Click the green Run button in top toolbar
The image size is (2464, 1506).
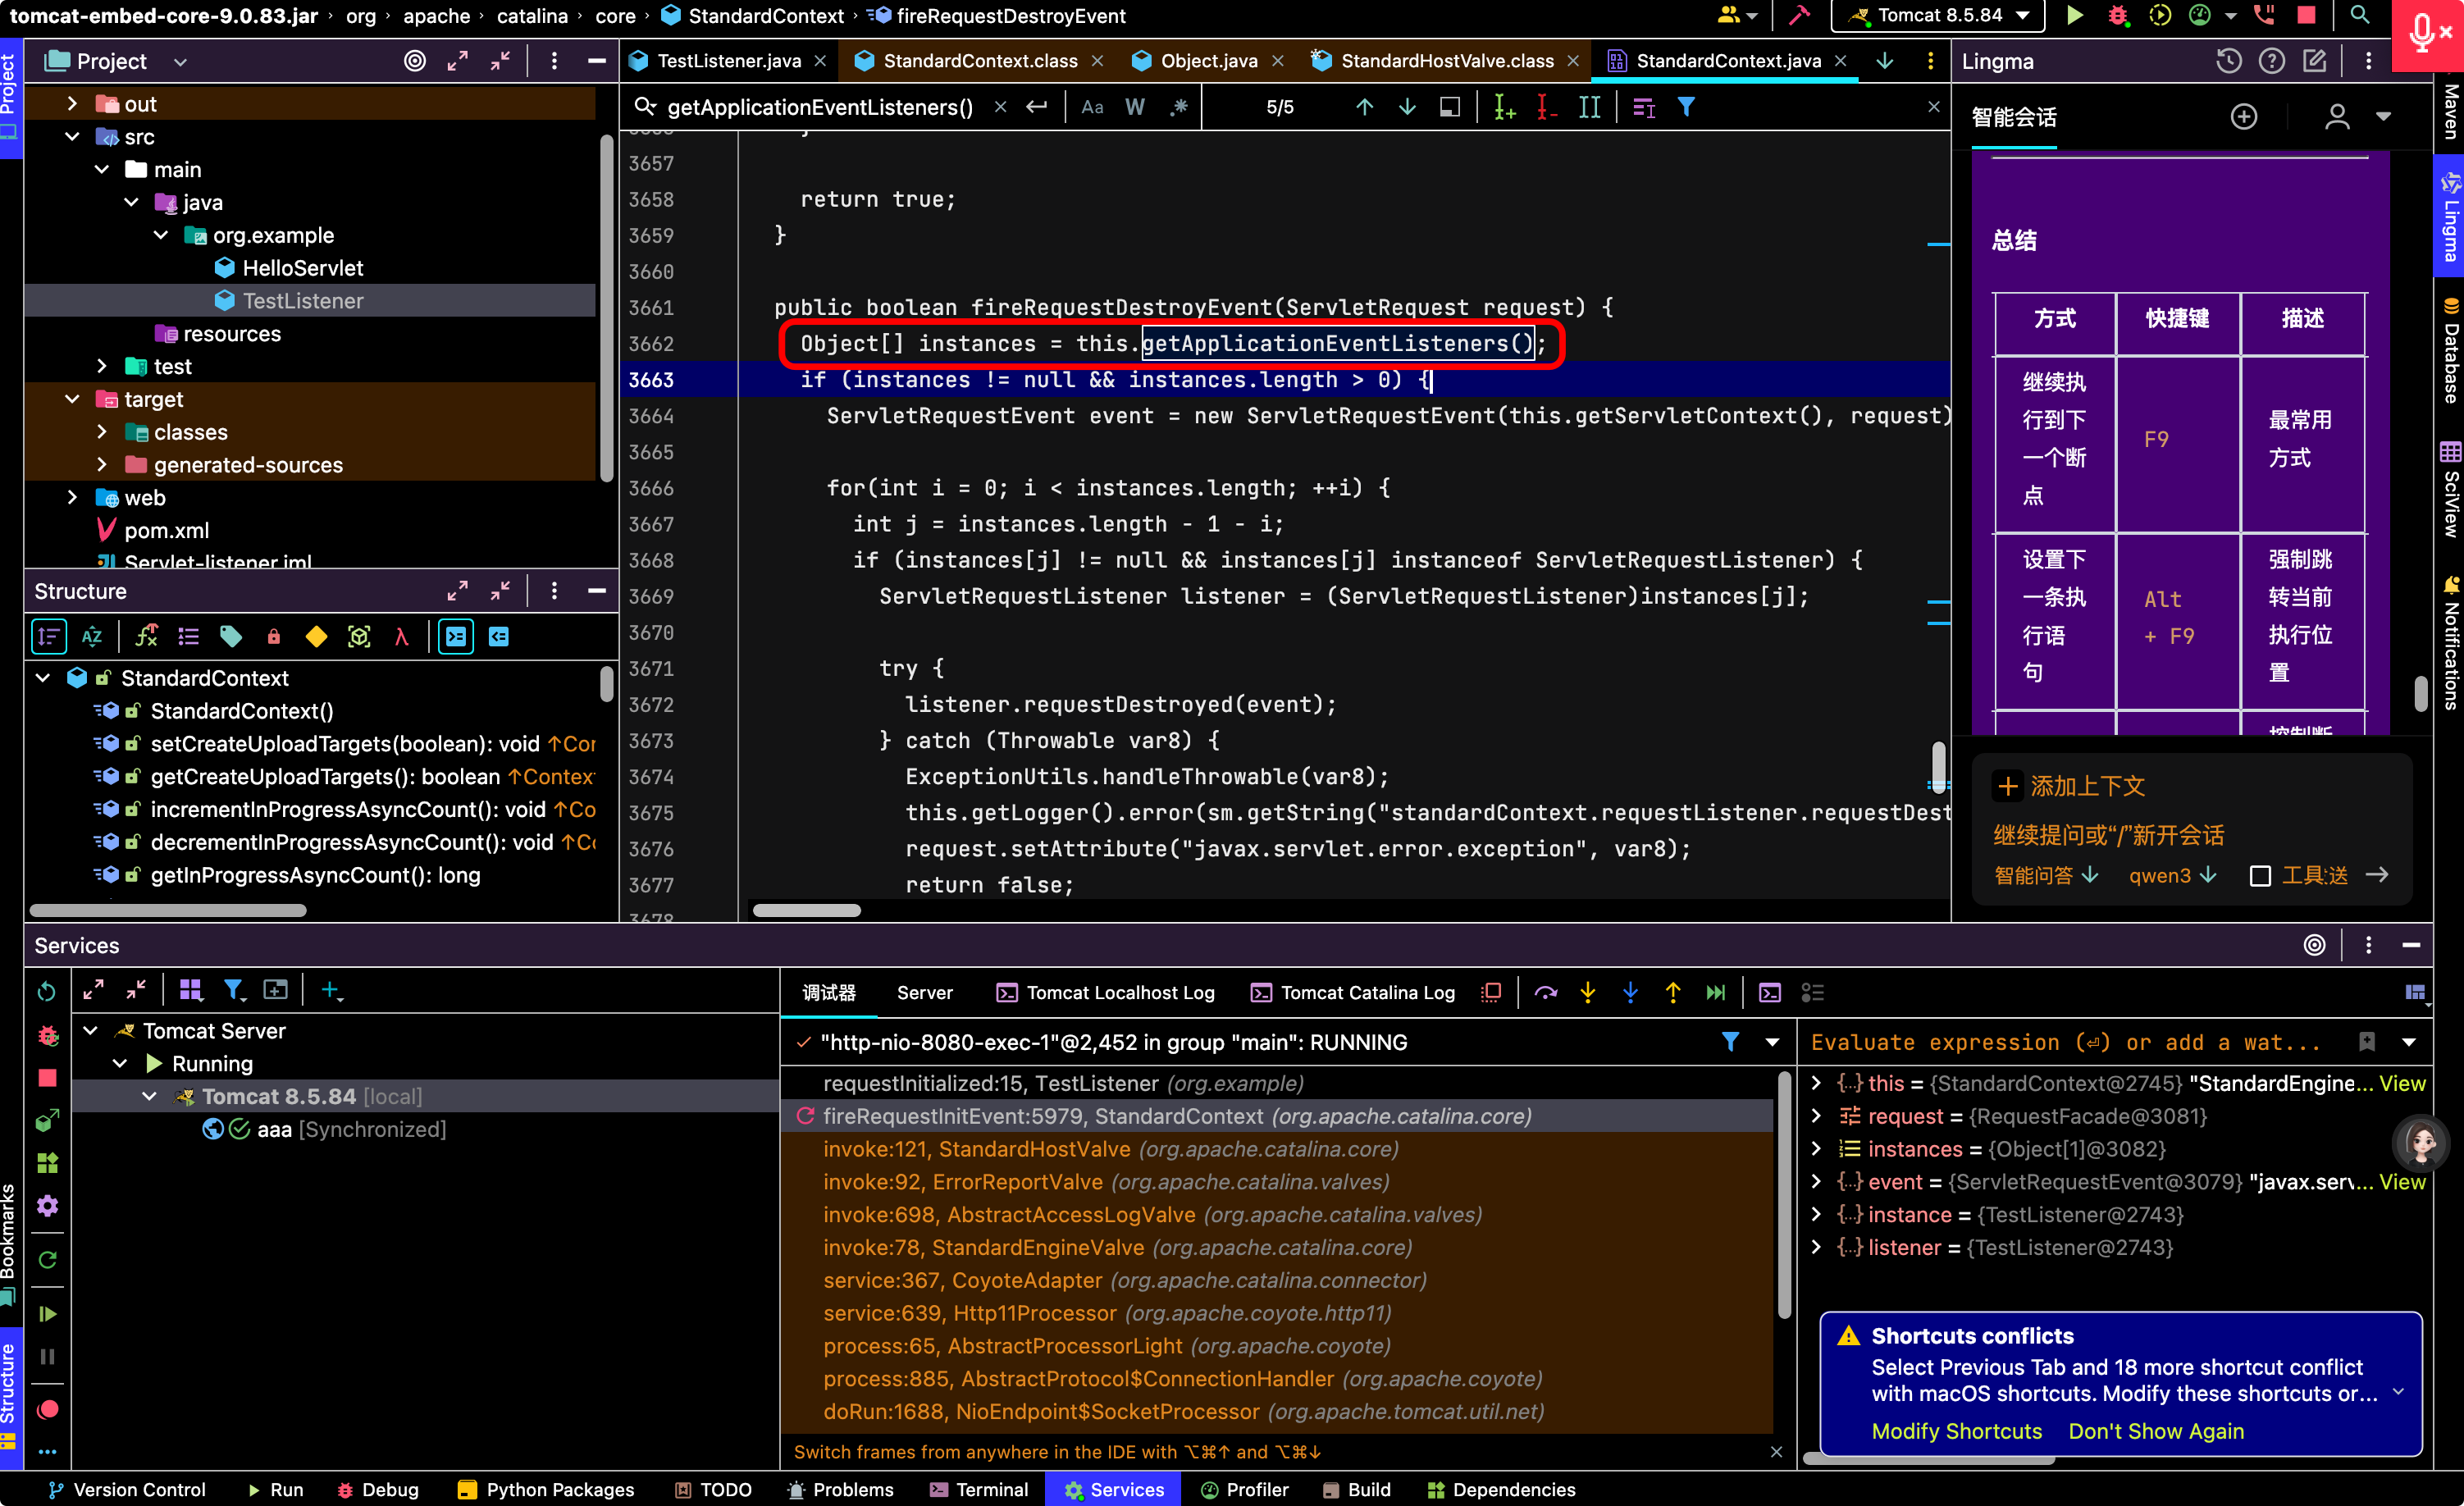point(2075,16)
